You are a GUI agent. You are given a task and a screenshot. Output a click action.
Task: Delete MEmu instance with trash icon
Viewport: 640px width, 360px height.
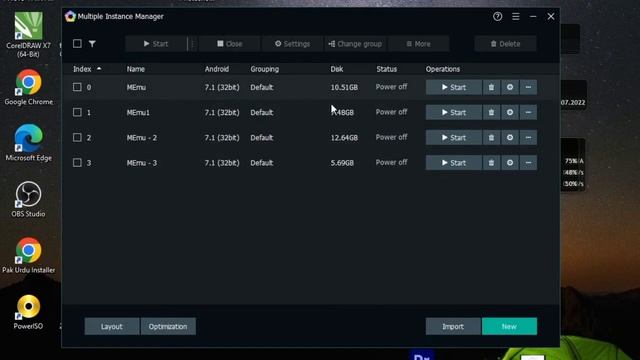click(x=491, y=87)
